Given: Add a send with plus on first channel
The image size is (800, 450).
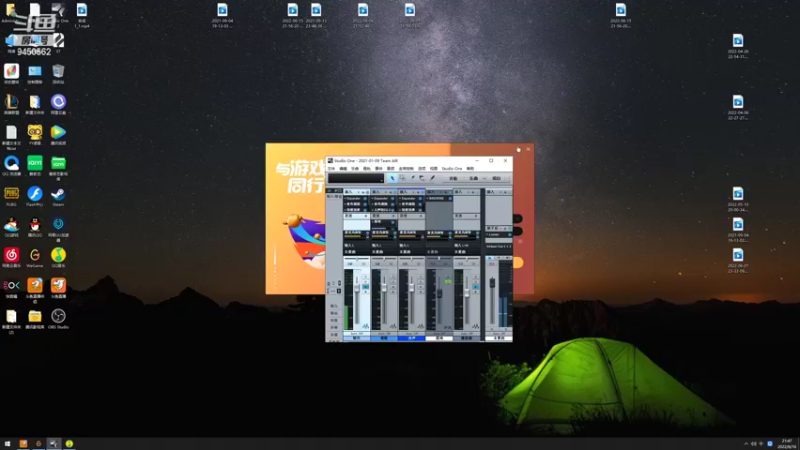Looking at the screenshot, I should [366, 216].
